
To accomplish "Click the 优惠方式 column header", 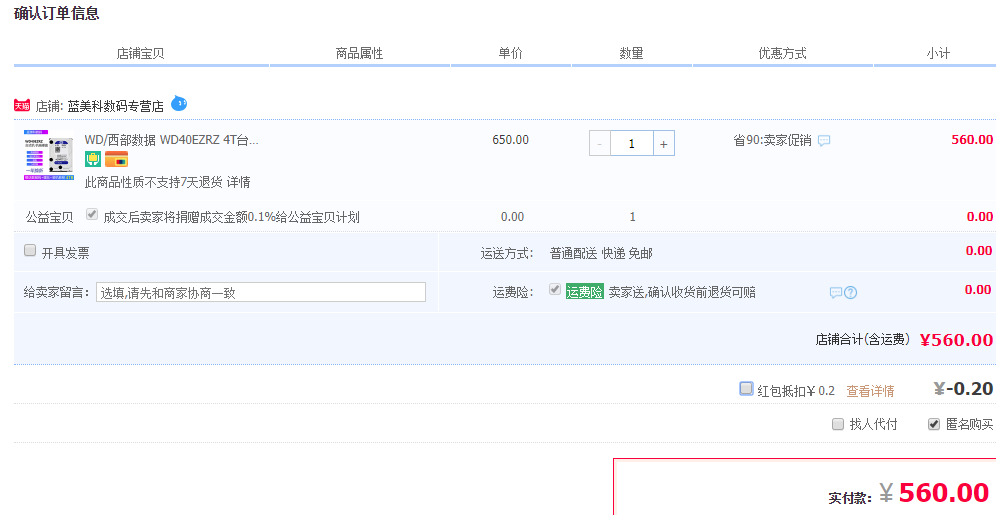I will pyautogui.click(x=783, y=53).
